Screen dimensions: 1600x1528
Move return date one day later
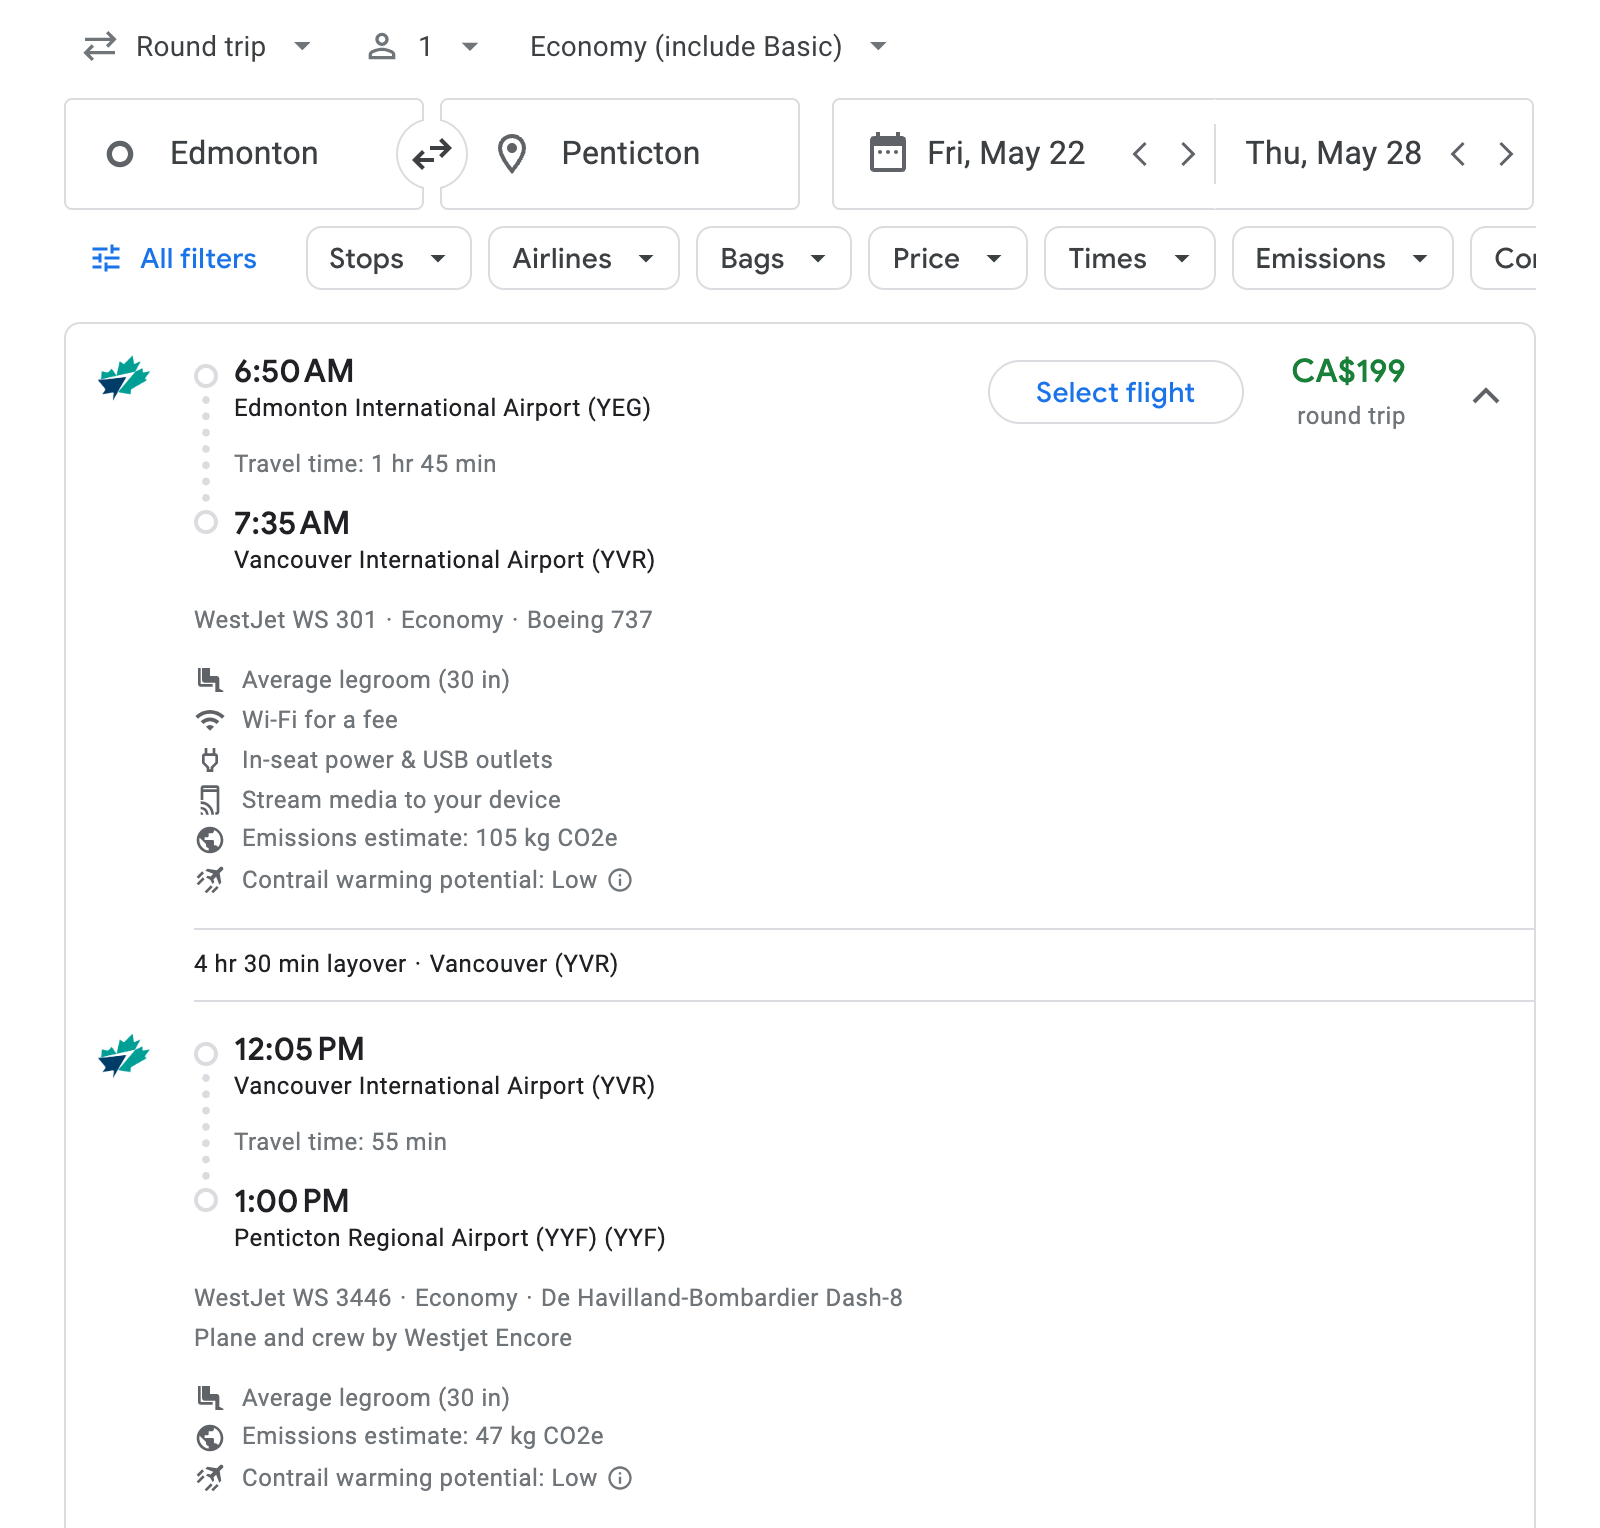coord(1505,154)
